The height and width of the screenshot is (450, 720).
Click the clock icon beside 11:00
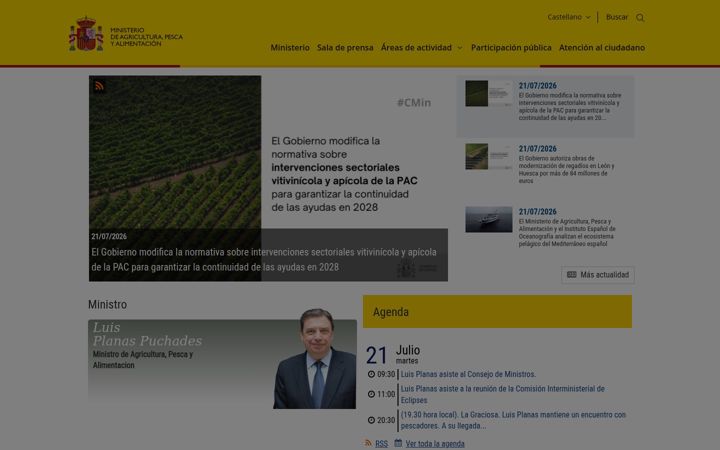tap(371, 394)
